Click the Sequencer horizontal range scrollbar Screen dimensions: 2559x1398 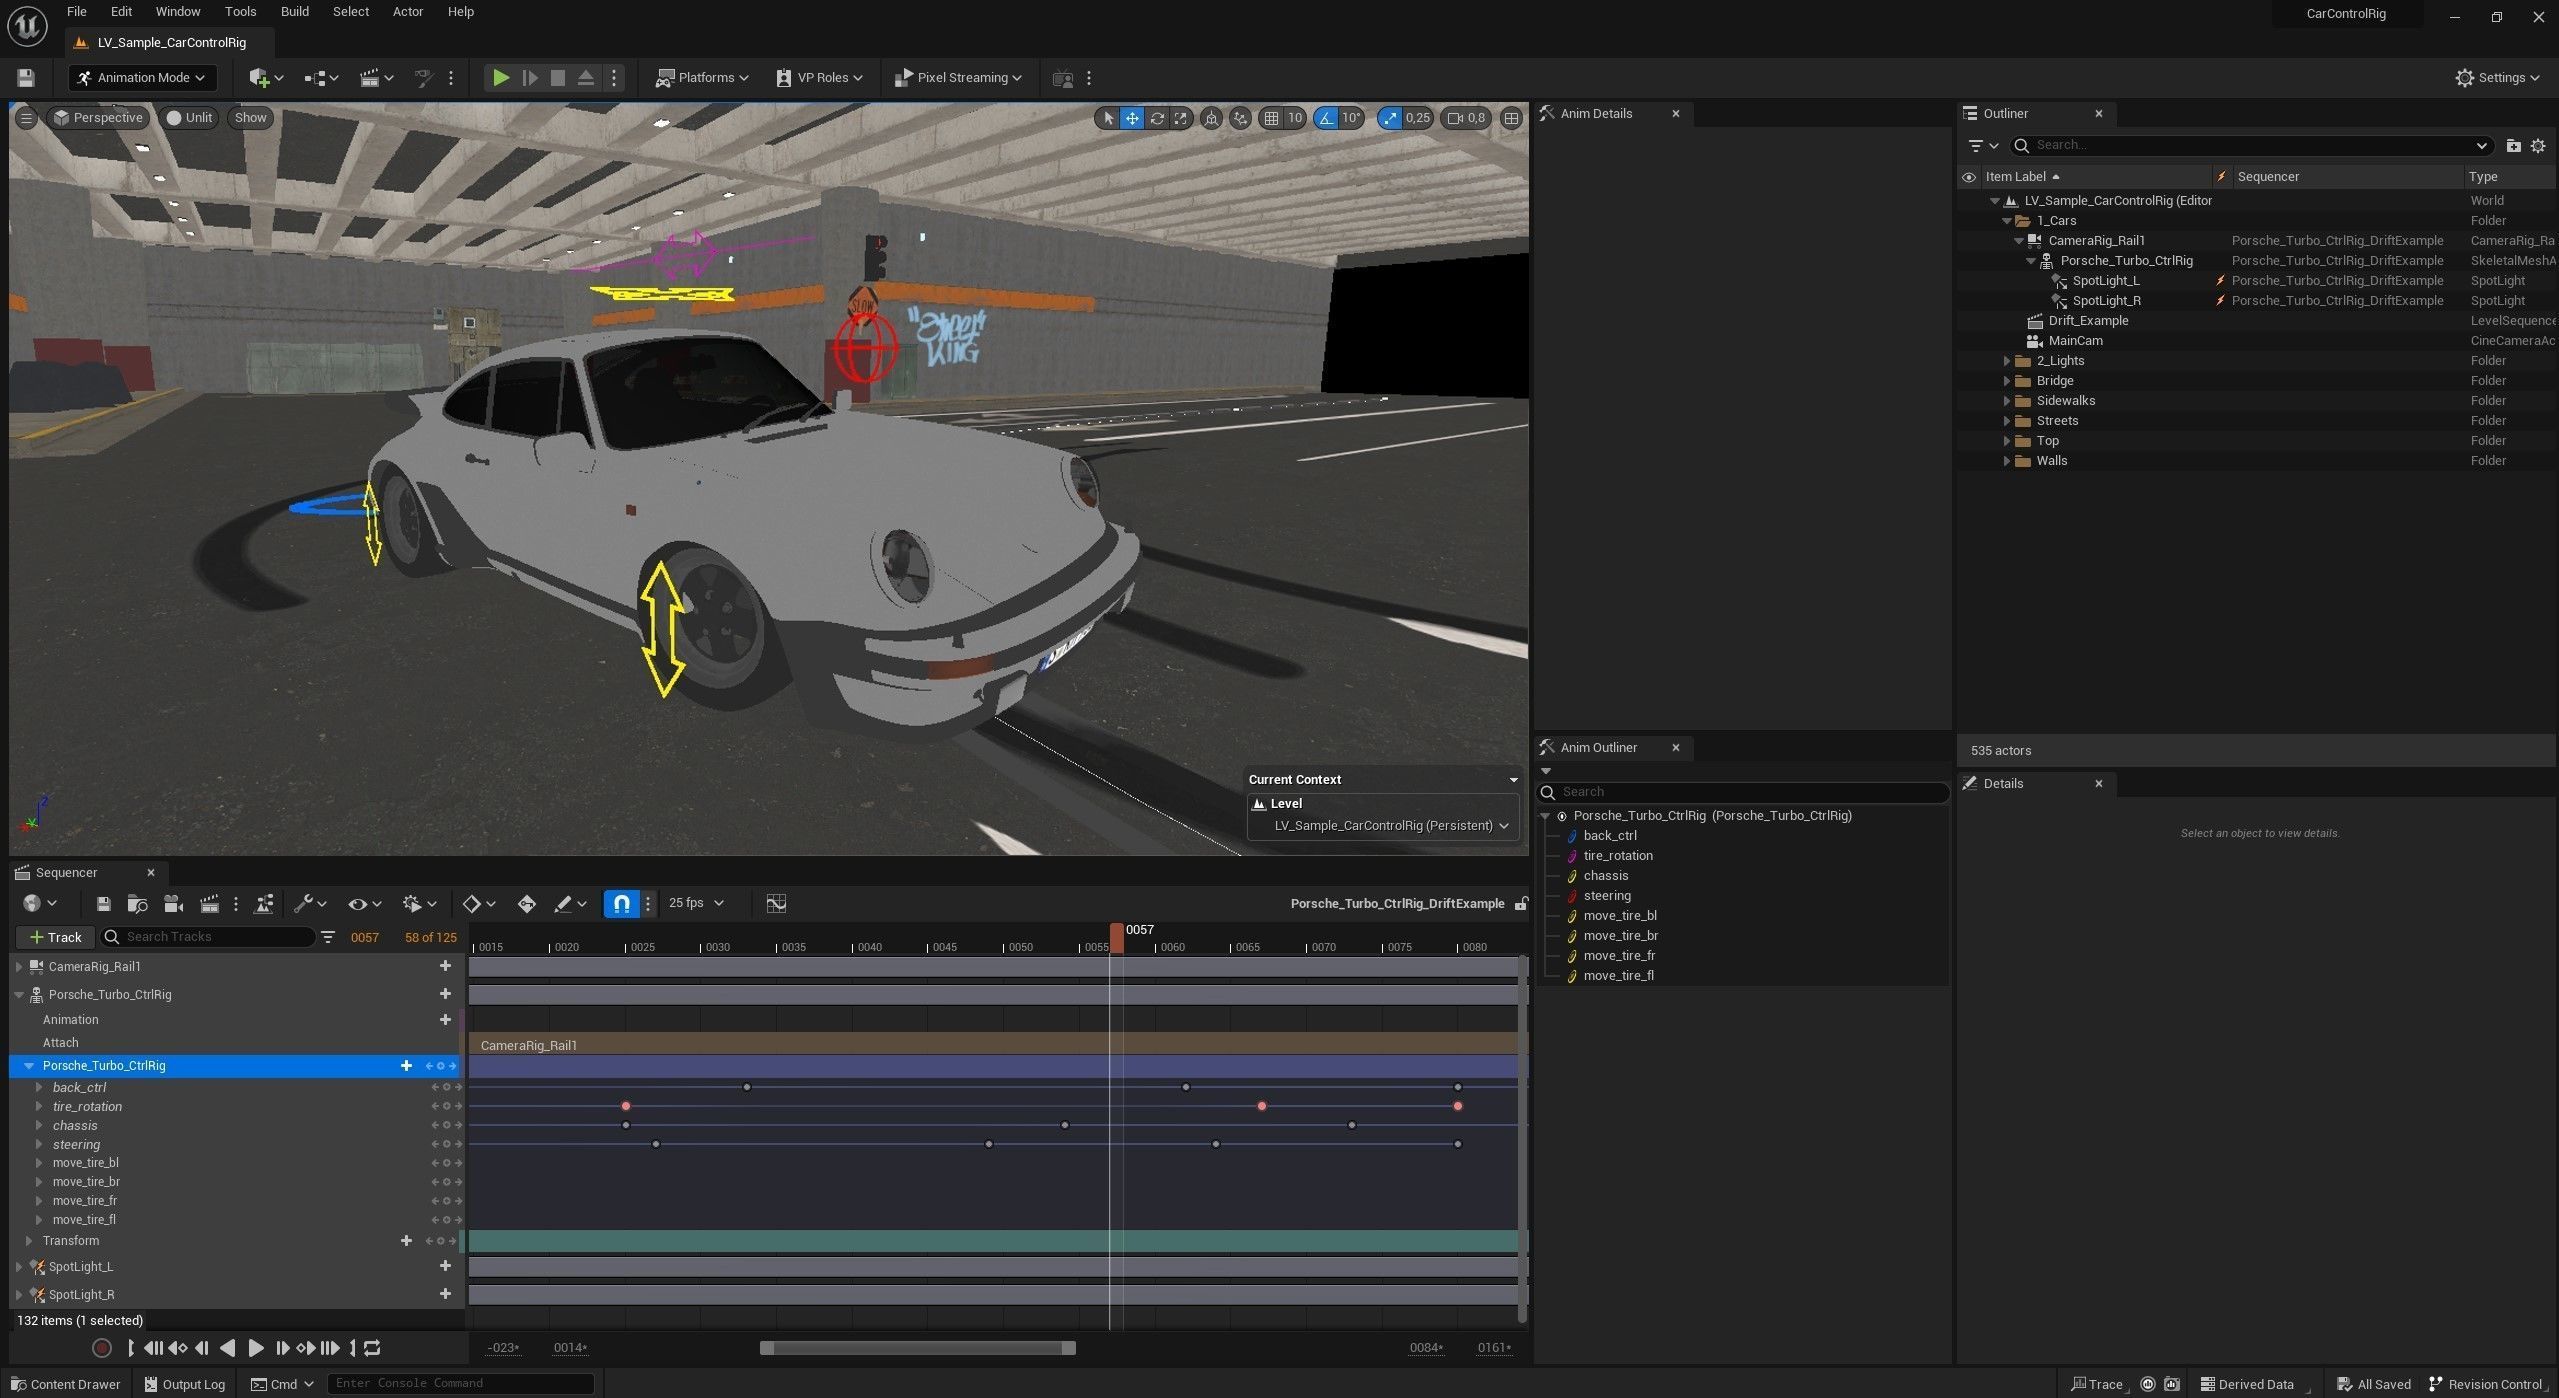(917, 1348)
